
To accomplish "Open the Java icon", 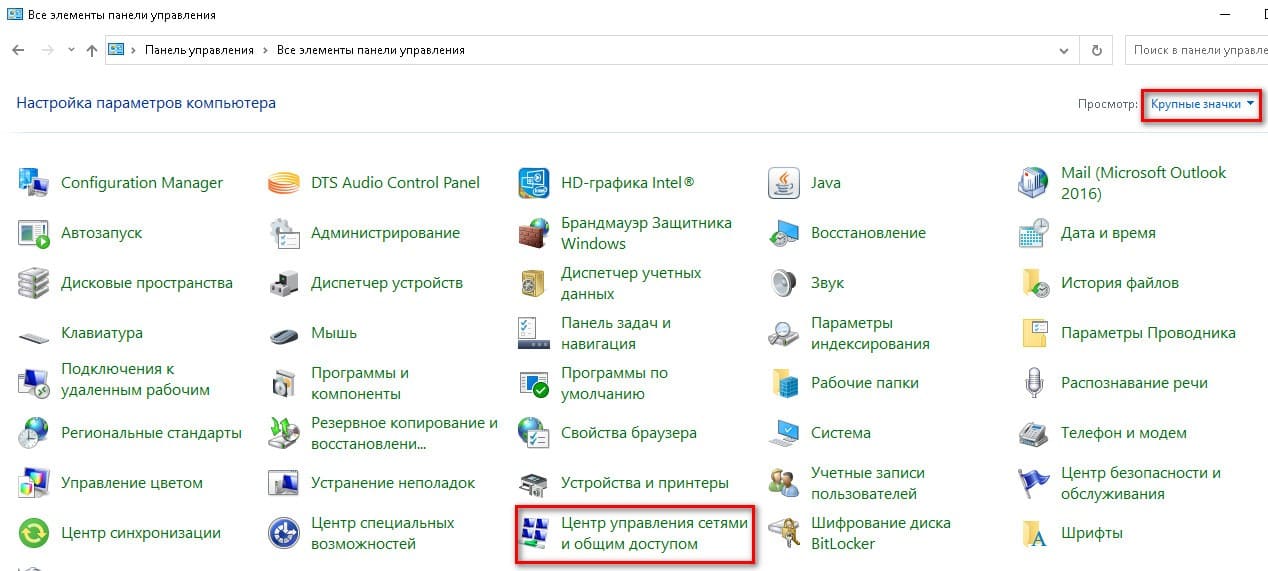I will point(784,183).
